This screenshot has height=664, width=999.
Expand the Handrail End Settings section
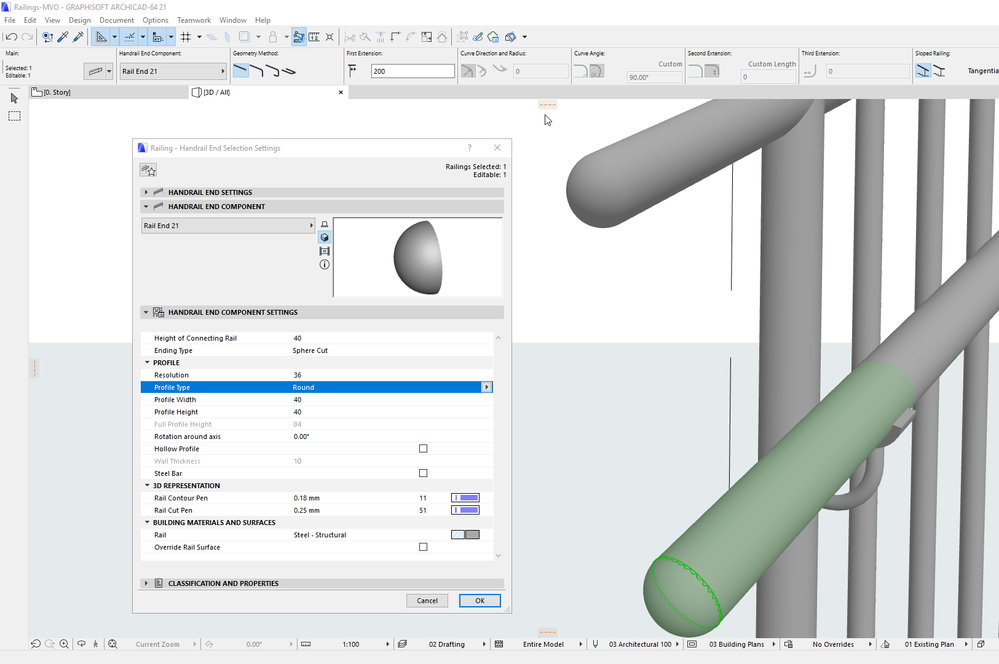[146, 192]
